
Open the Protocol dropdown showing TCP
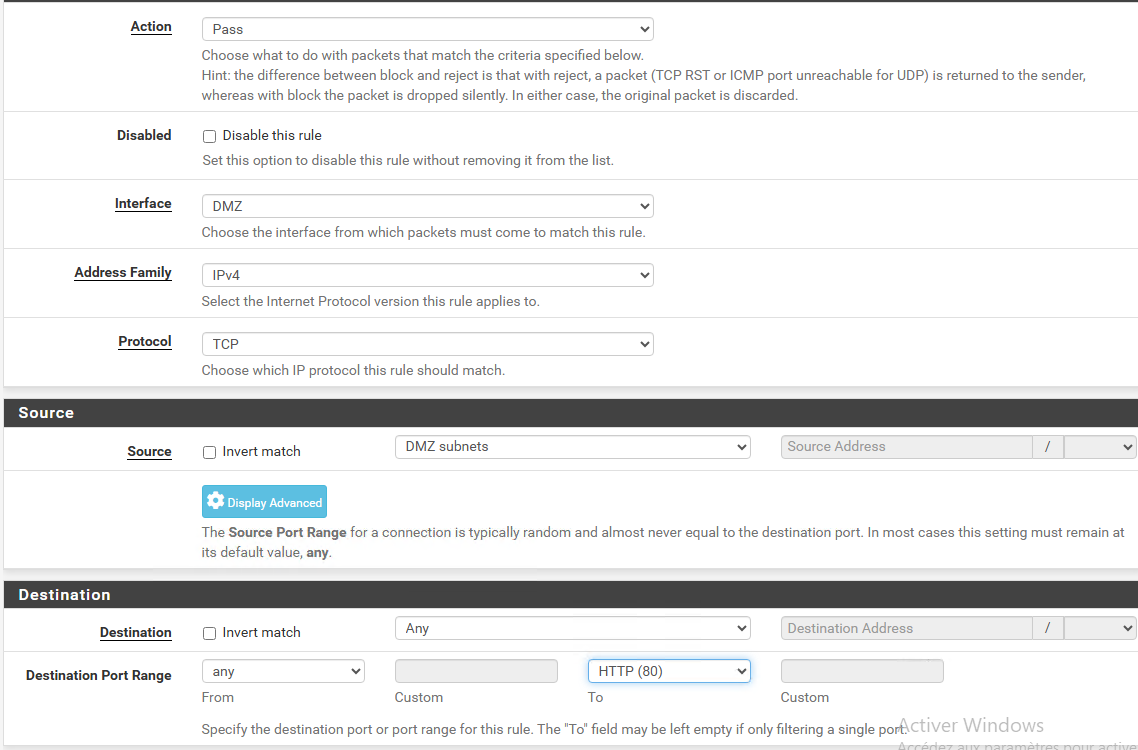click(427, 344)
